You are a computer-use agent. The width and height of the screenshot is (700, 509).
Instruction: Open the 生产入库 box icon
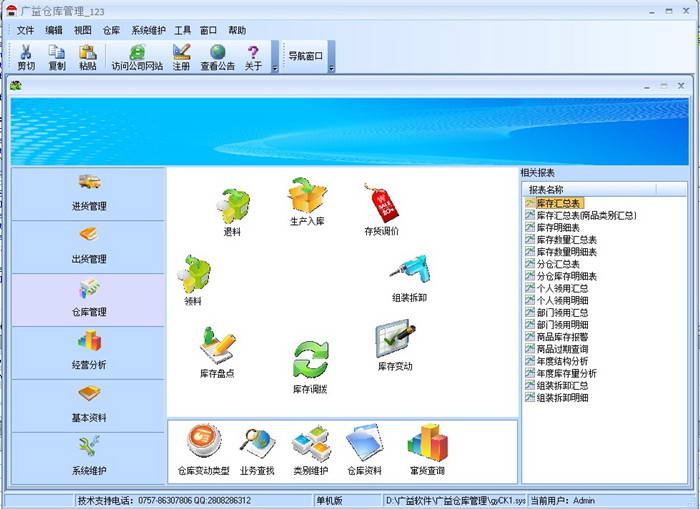point(307,195)
